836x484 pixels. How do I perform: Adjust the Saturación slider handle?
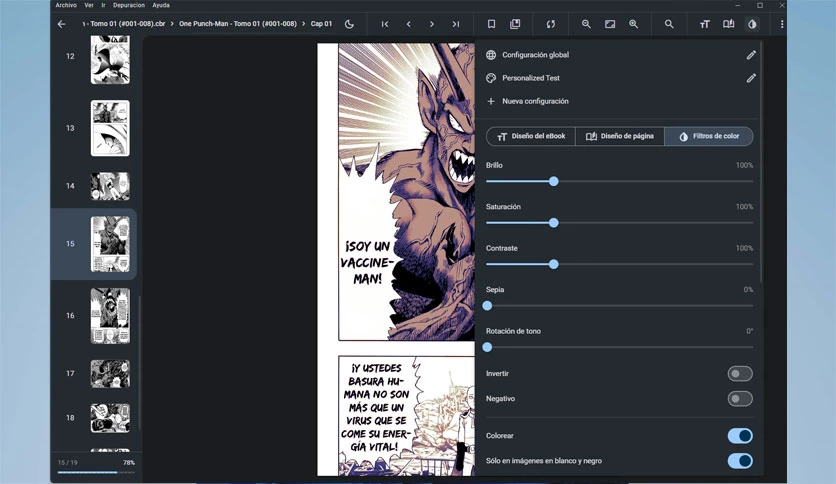[553, 223]
